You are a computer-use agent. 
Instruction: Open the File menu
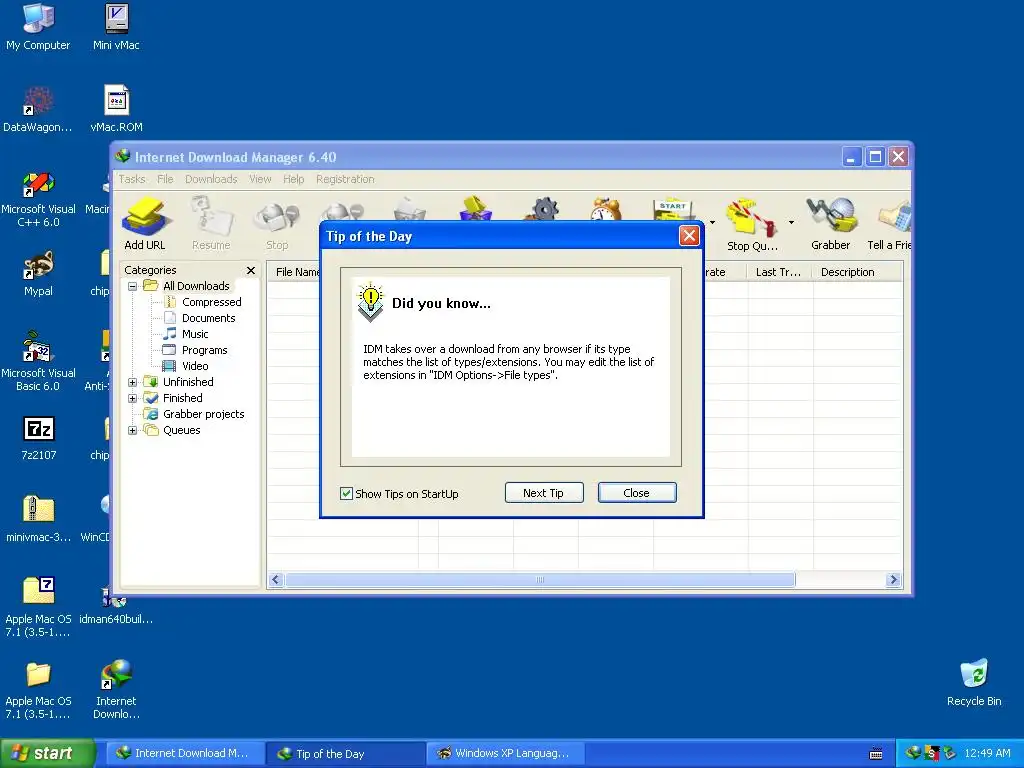click(165, 179)
